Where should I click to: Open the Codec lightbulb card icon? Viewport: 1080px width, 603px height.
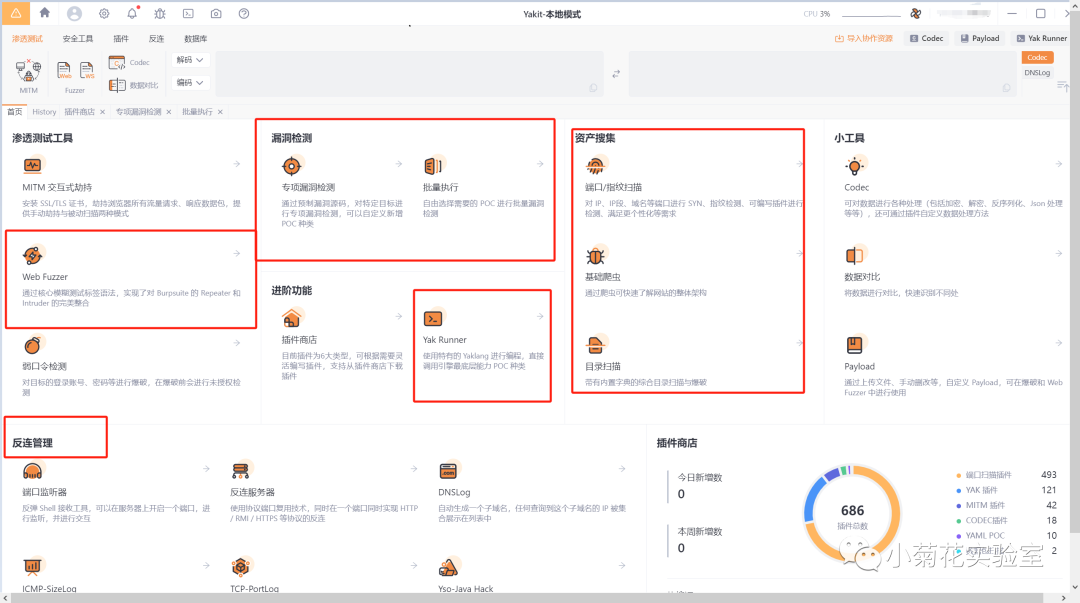(x=855, y=165)
